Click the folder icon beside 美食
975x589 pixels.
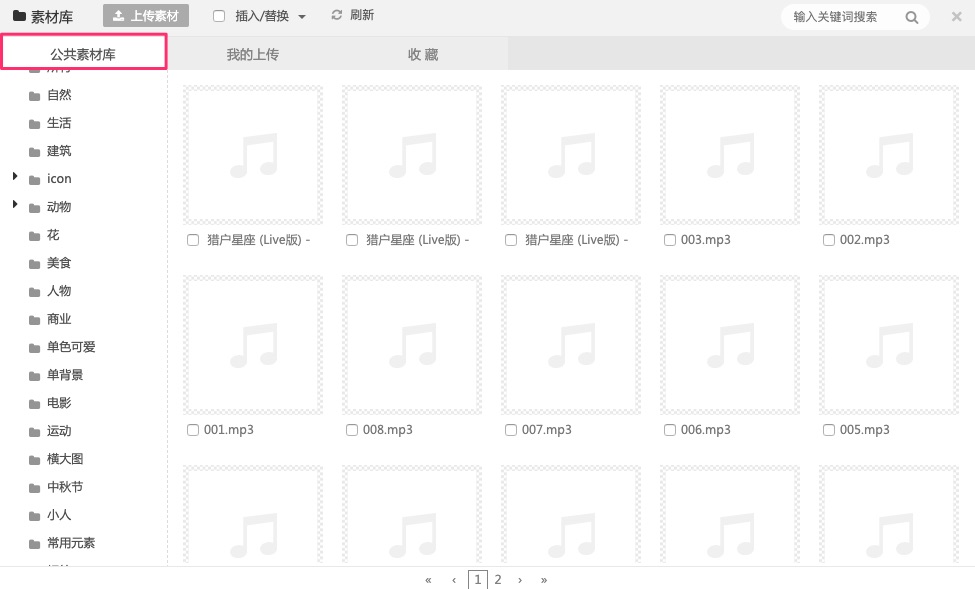(x=35, y=264)
